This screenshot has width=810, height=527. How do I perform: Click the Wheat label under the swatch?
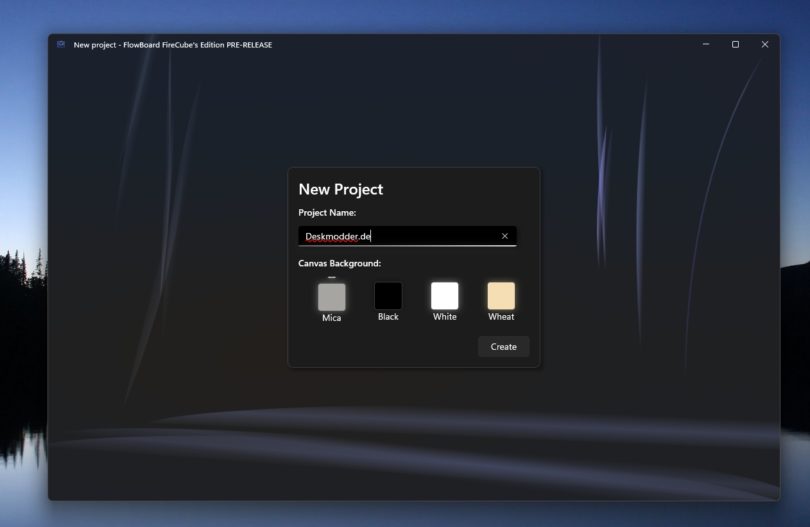pyautogui.click(x=501, y=317)
